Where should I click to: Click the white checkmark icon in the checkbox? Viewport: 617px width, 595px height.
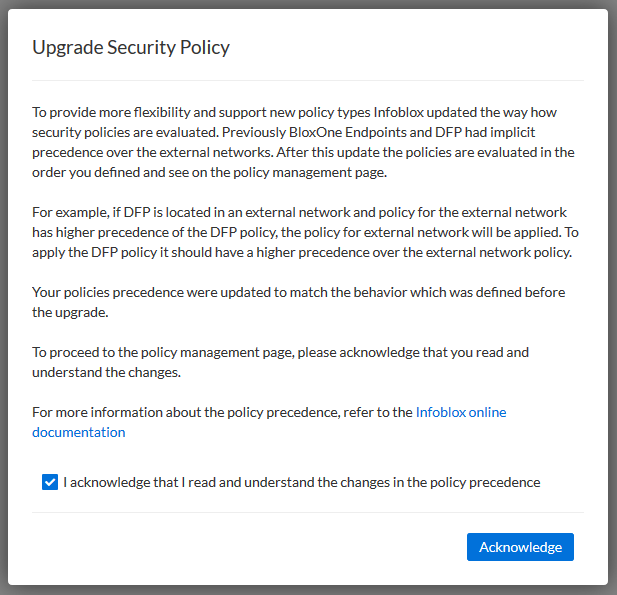50,482
